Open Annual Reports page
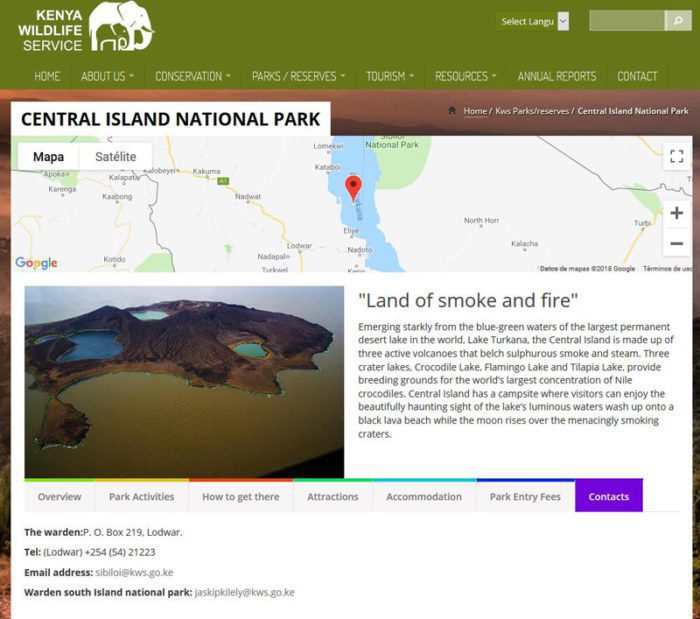Screen dimensions: 700x619 tap(557, 76)
